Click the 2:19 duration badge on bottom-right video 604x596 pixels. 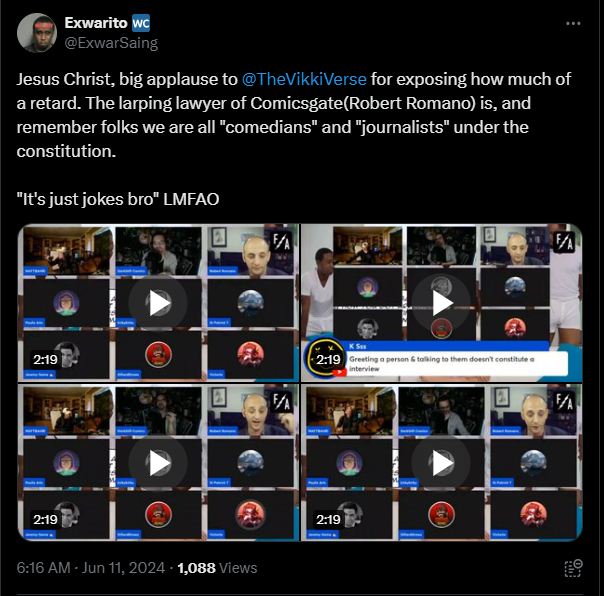pyautogui.click(x=328, y=519)
